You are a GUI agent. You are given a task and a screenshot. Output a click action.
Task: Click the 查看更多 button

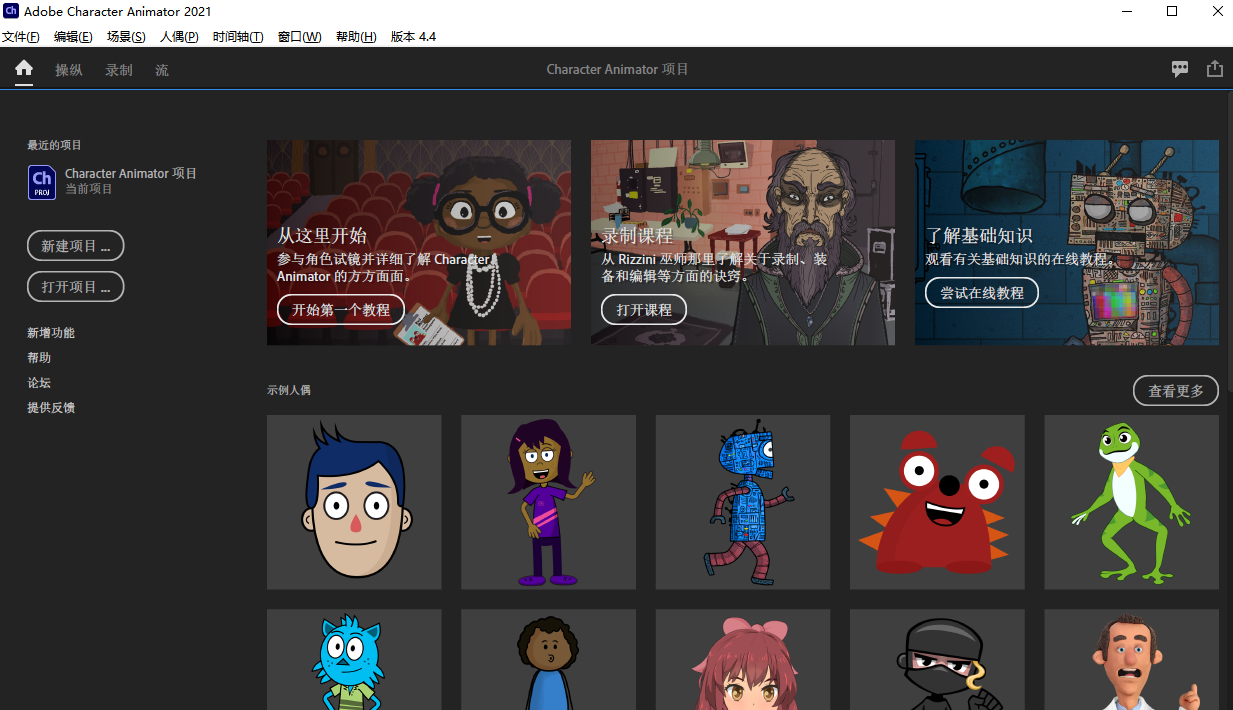tap(1176, 391)
